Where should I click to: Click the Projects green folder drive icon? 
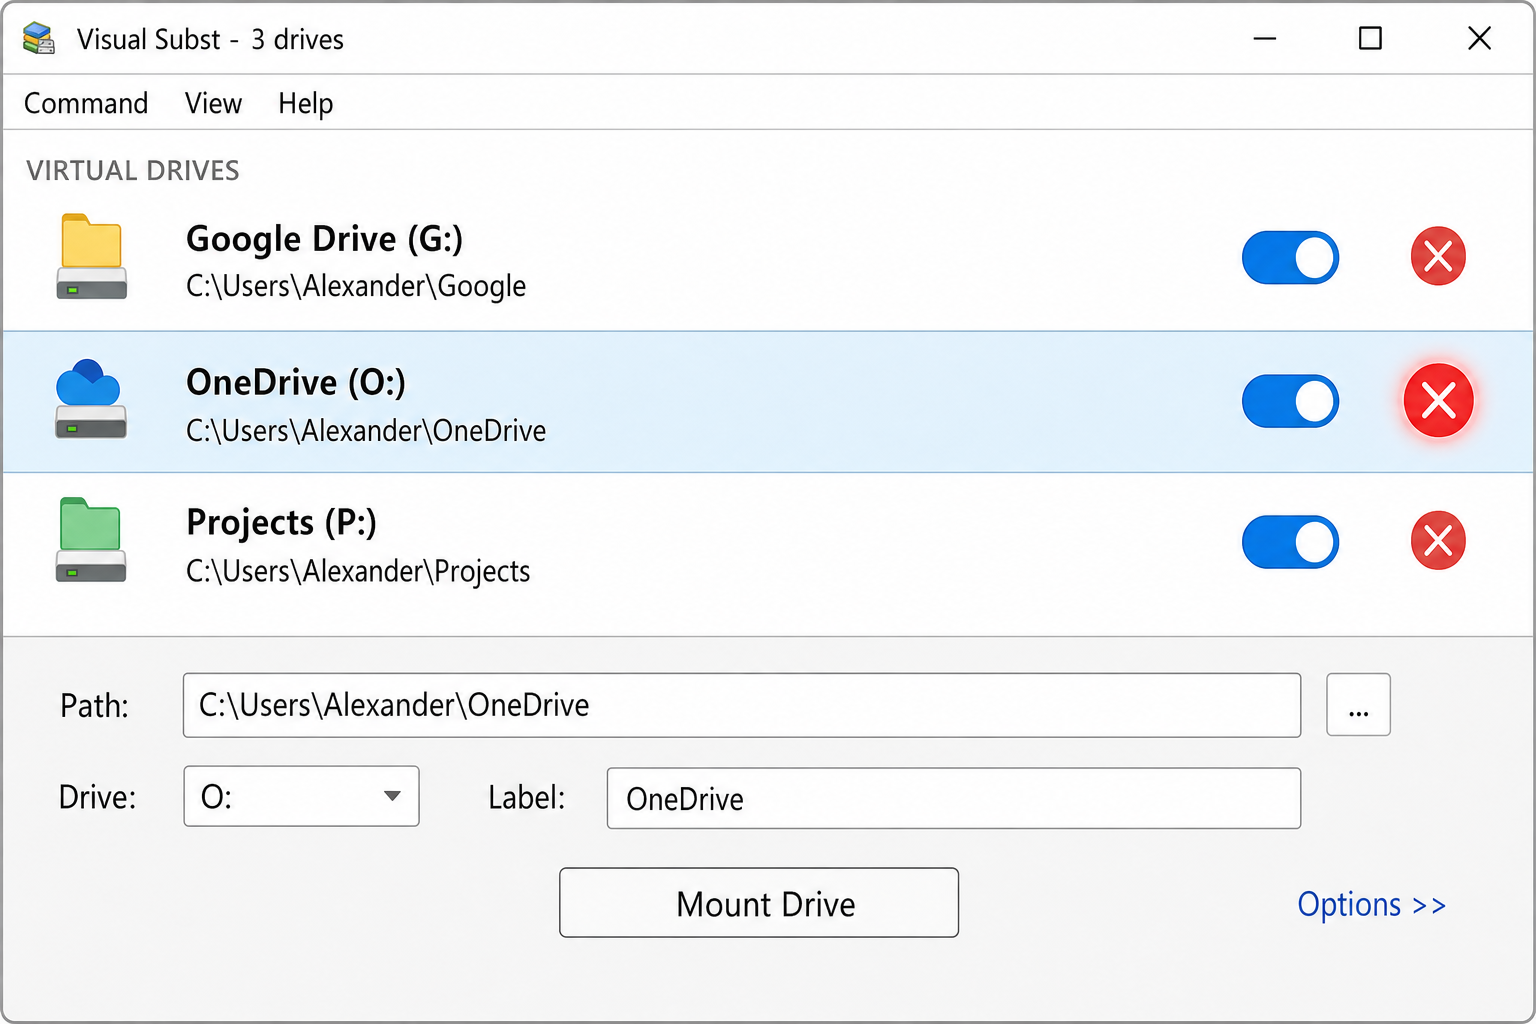(91, 540)
